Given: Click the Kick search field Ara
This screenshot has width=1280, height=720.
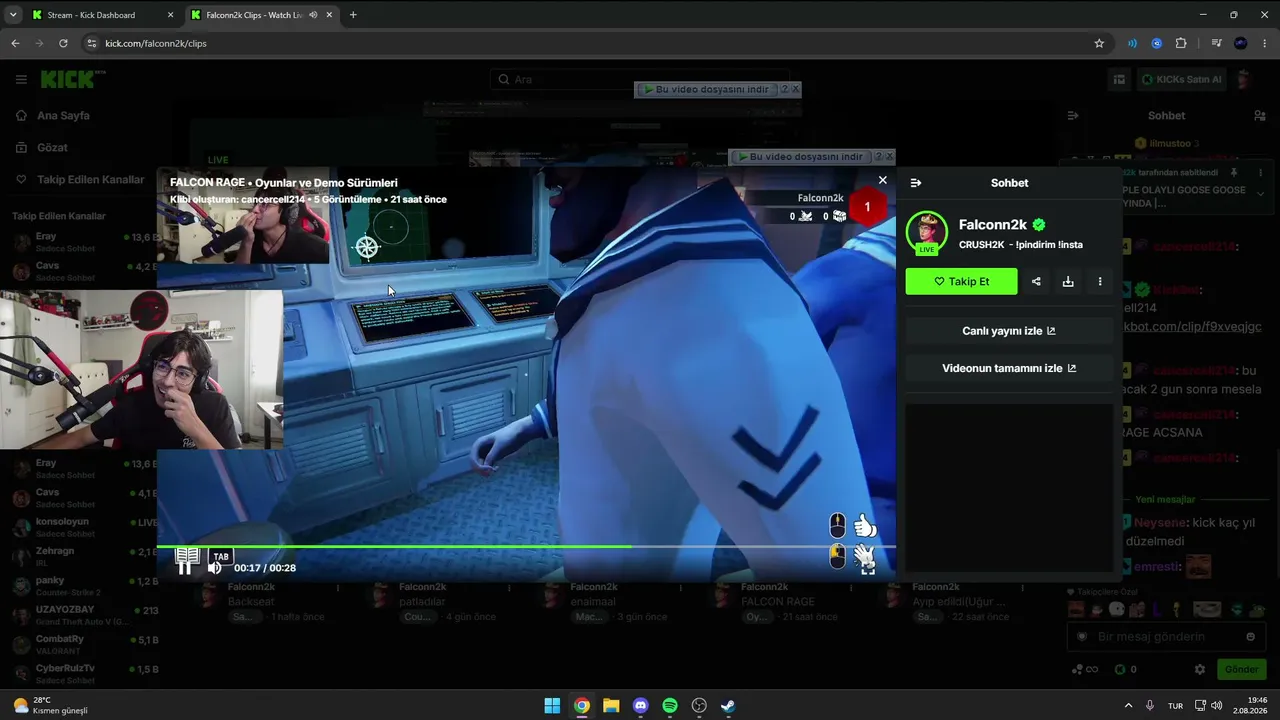Looking at the screenshot, I should click(x=640, y=79).
